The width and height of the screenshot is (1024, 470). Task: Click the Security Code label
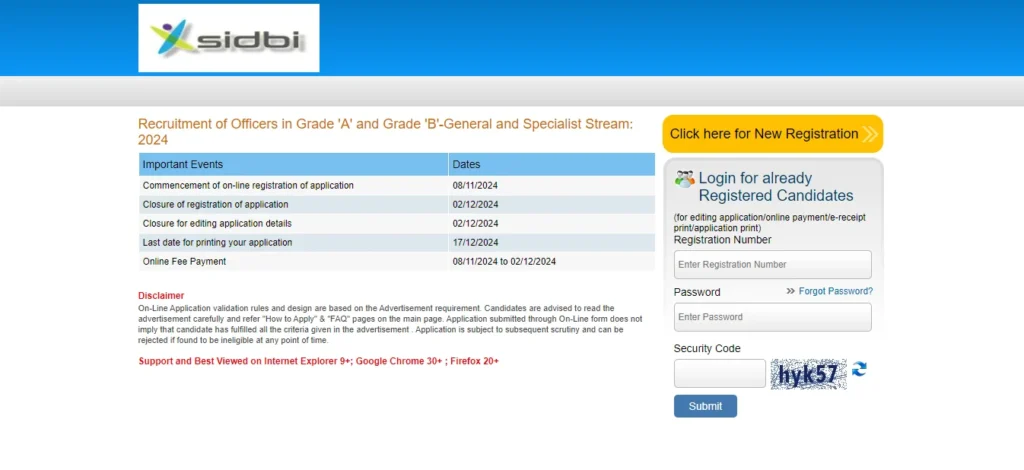click(x=707, y=349)
